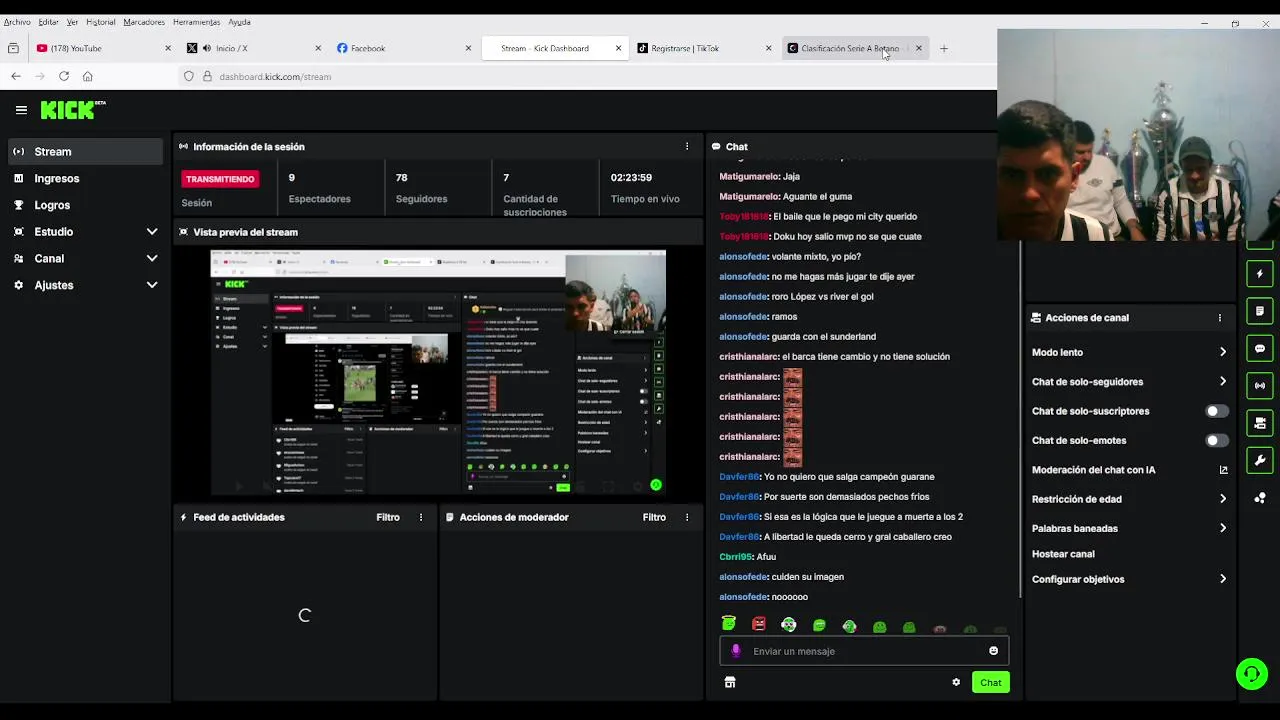Open the Herramientas menu
Screen dimensions: 1280x720
pyautogui.click(x=196, y=22)
